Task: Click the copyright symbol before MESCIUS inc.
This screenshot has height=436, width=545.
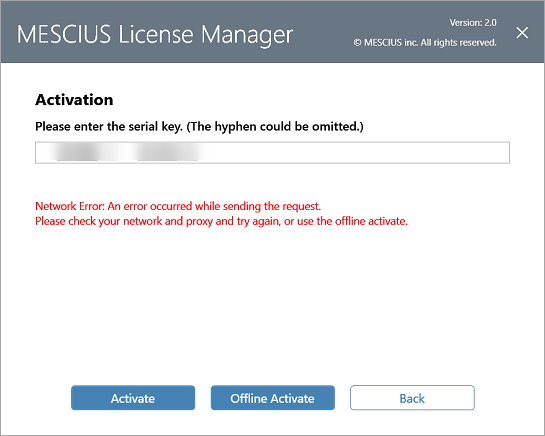Action: pyautogui.click(x=357, y=43)
